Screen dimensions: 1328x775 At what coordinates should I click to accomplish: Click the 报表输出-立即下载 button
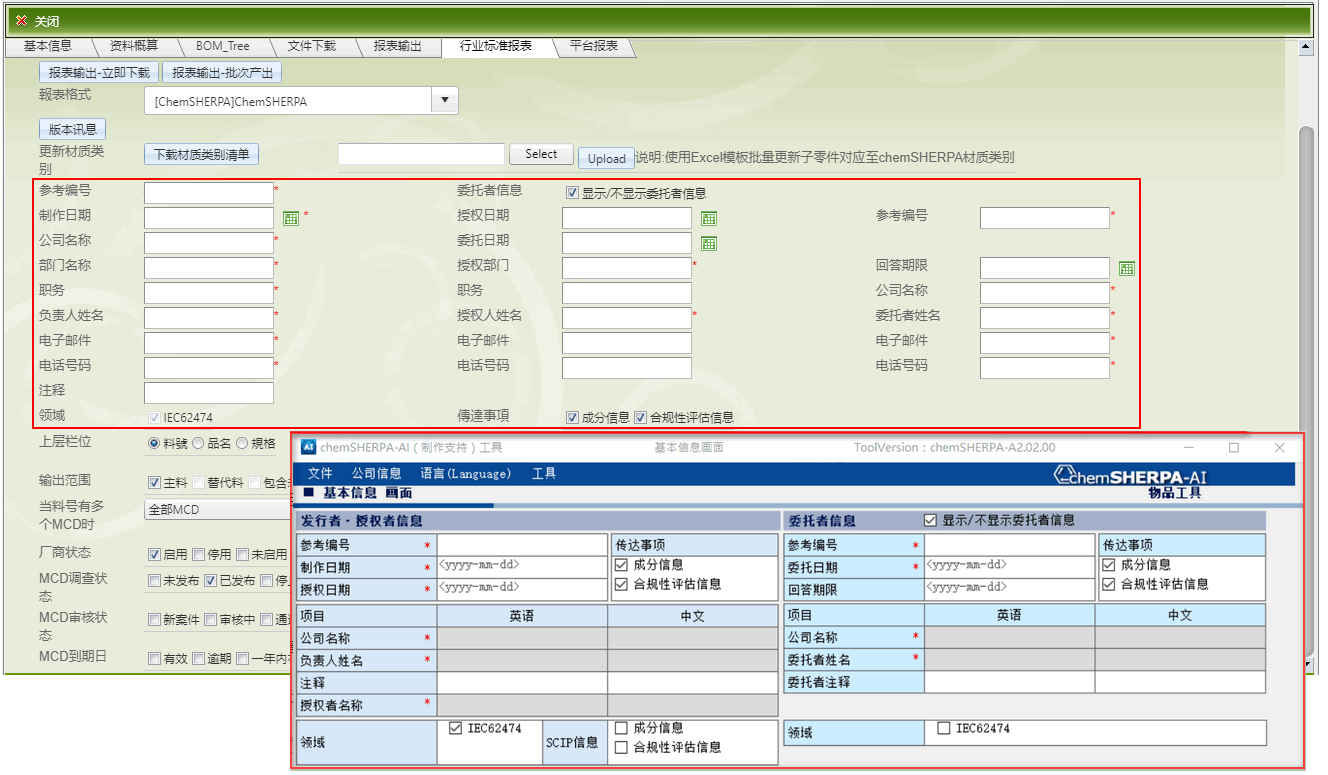[99, 73]
